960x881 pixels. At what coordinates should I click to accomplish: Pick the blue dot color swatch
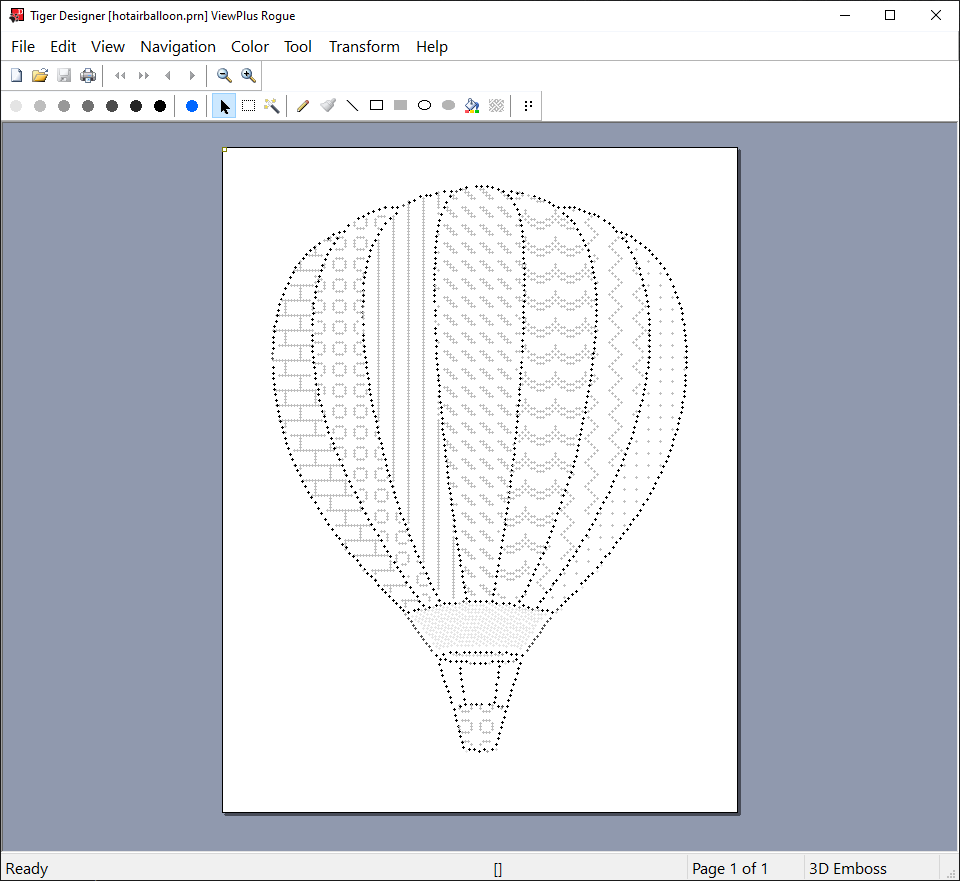tap(192, 106)
